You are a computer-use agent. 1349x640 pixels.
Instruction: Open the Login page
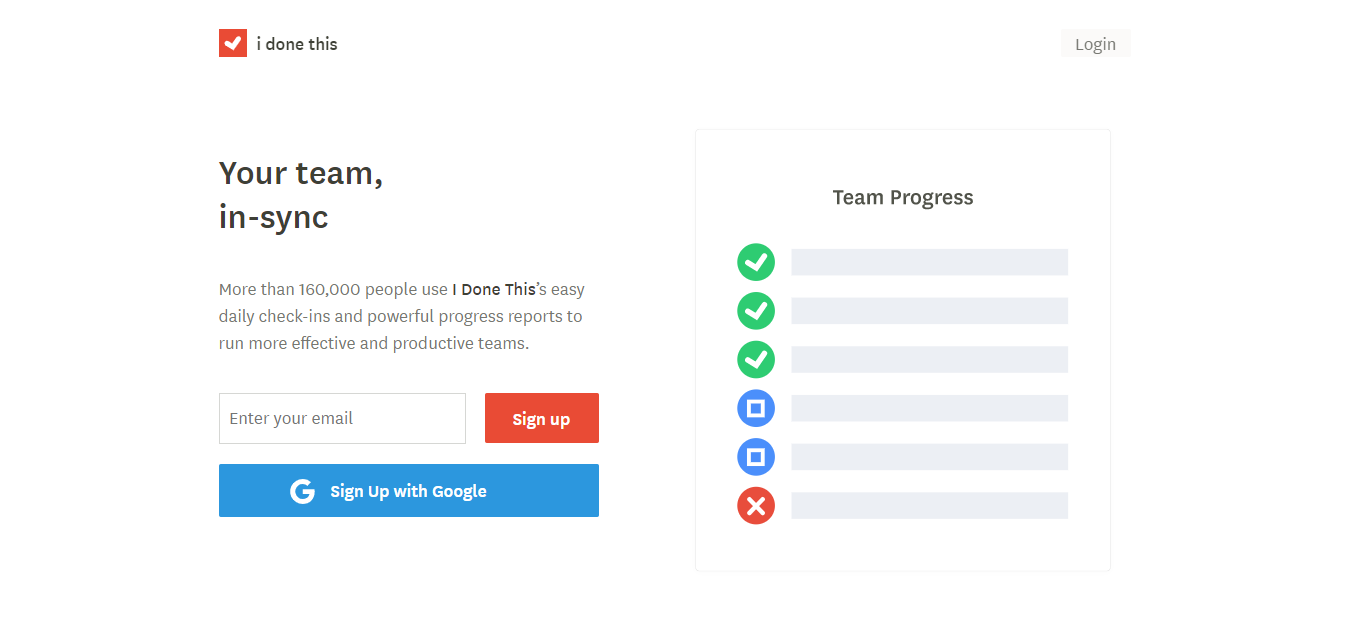(x=1095, y=44)
